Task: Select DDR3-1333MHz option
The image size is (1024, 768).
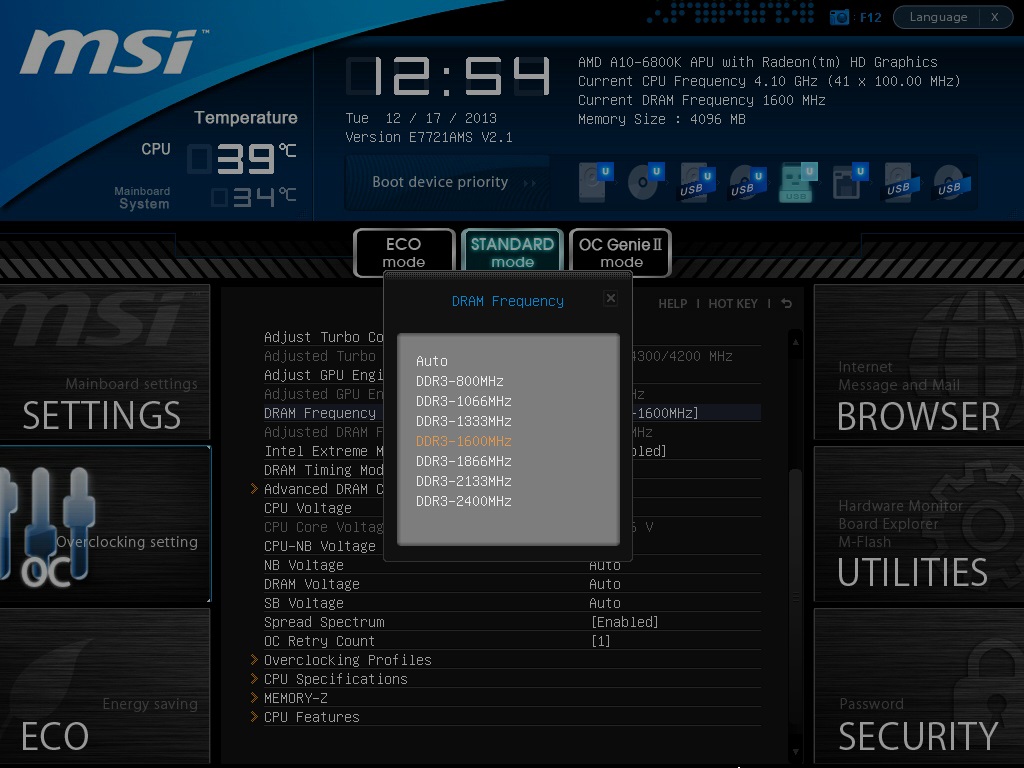Action: pyautogui.click(x=464, y=421)
